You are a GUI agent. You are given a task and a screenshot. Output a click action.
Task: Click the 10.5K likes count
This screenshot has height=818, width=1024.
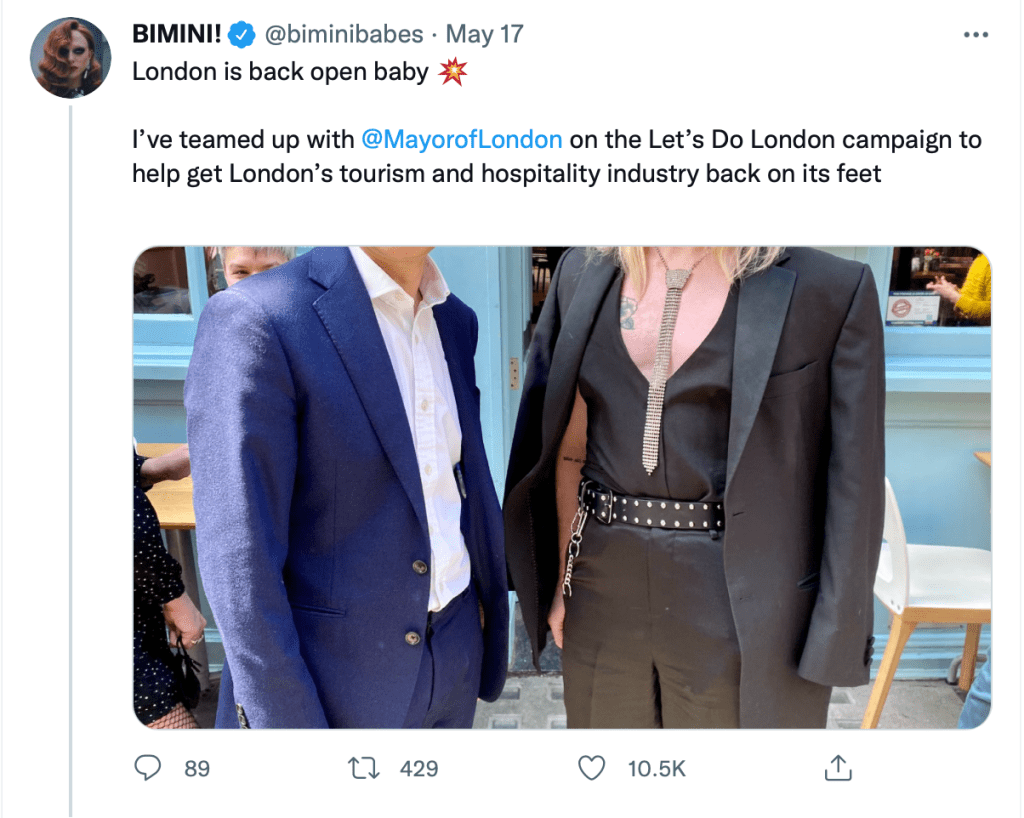tap(656, 768)
